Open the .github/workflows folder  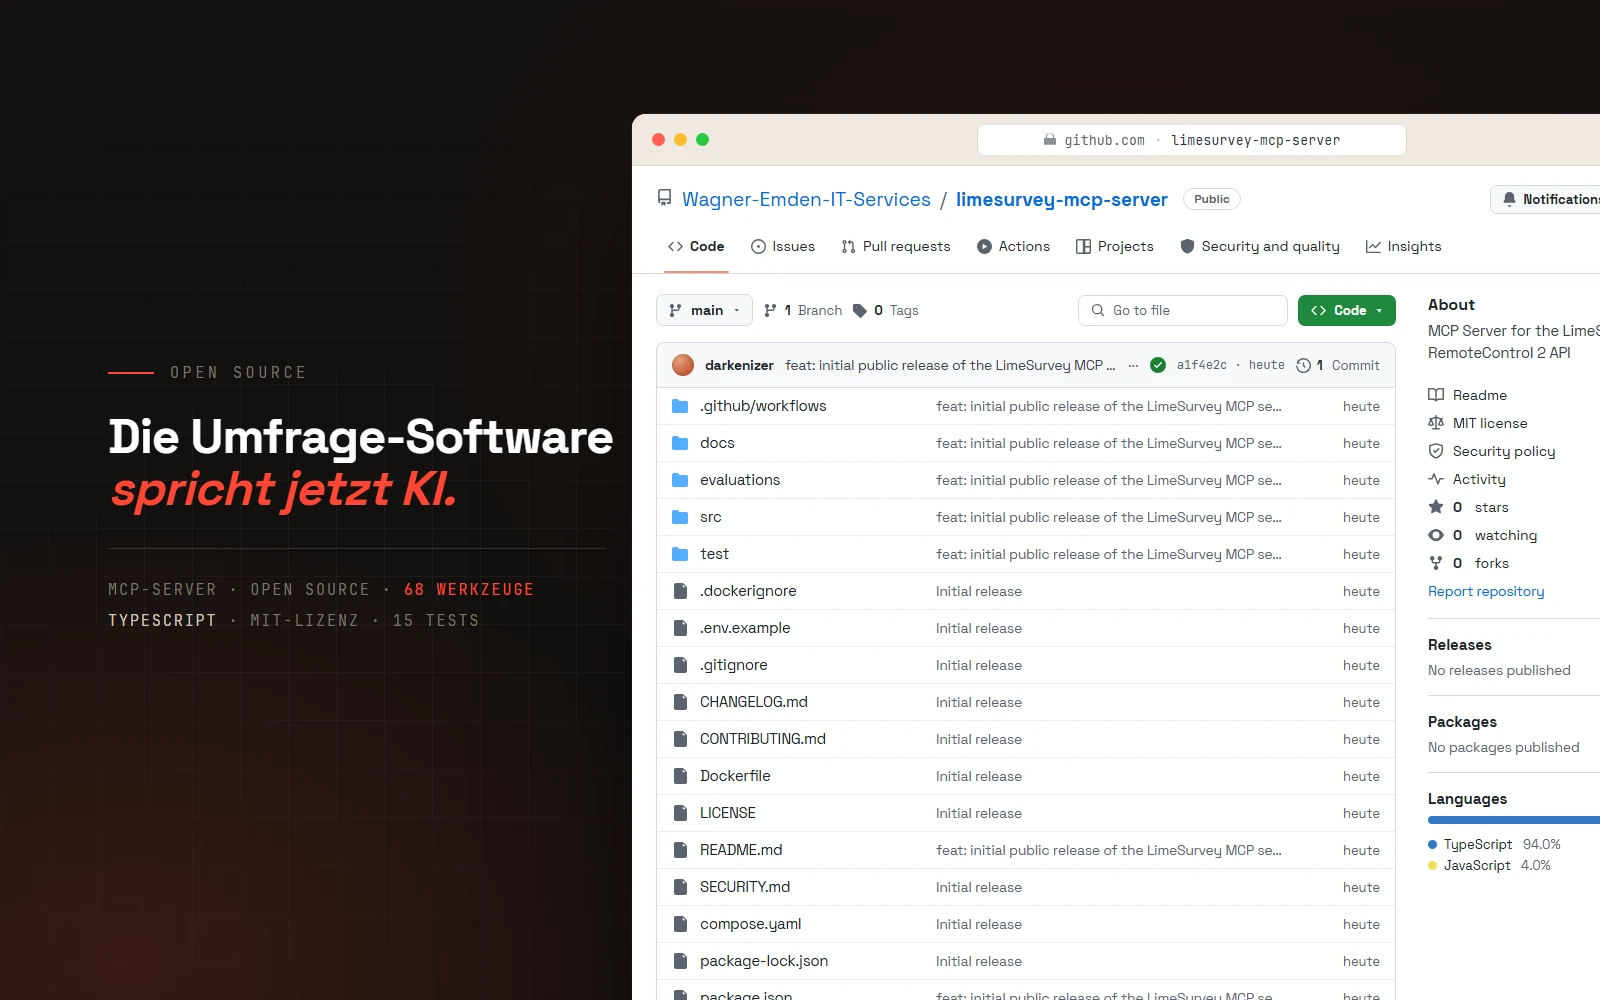[x=763, y=406]
